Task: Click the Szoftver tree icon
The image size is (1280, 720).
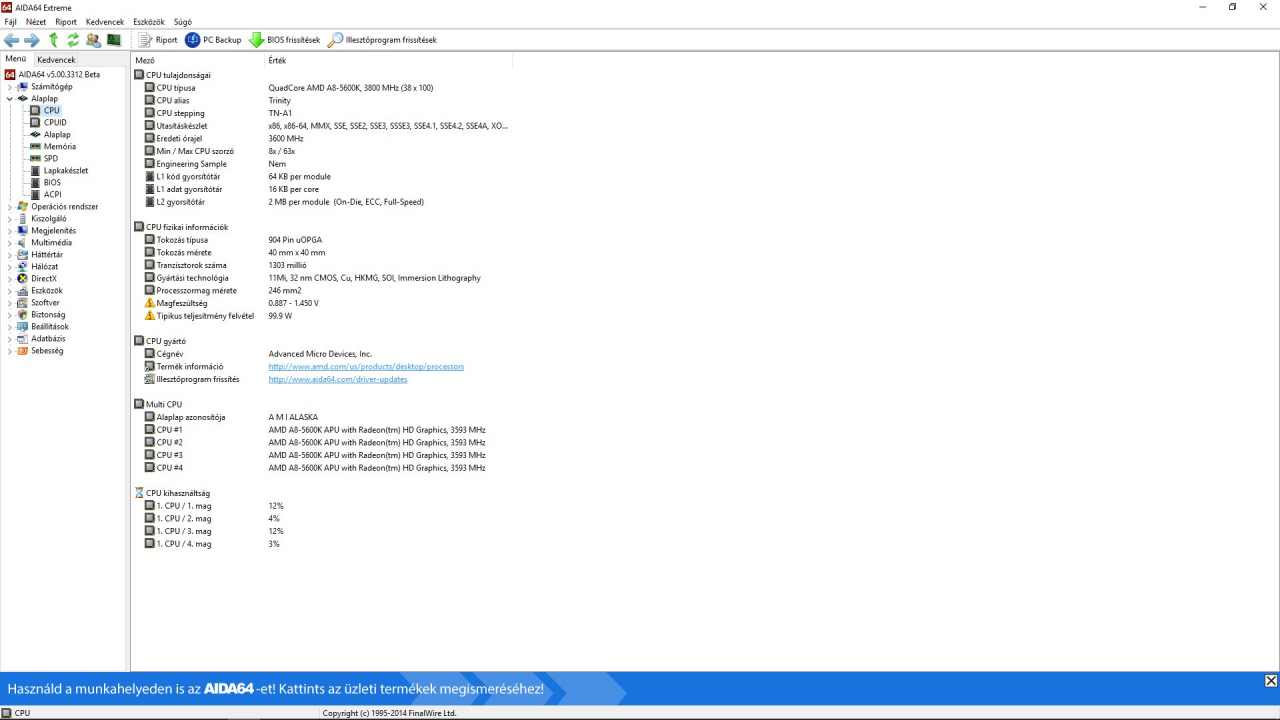Action: point(23,303)
